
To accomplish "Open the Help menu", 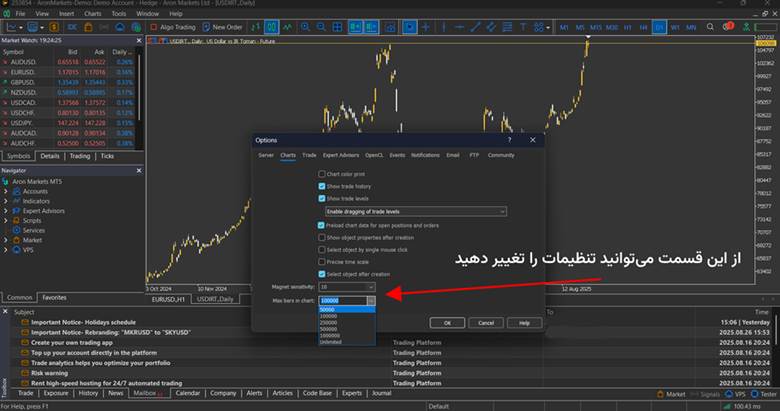I will pos(176,14).
